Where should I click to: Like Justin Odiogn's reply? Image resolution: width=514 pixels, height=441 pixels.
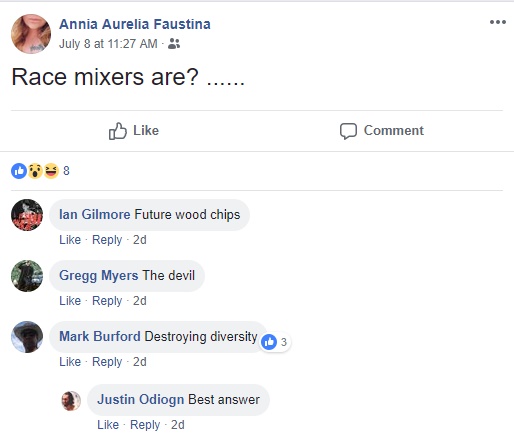pyautogui.click(x=108, y=425)
